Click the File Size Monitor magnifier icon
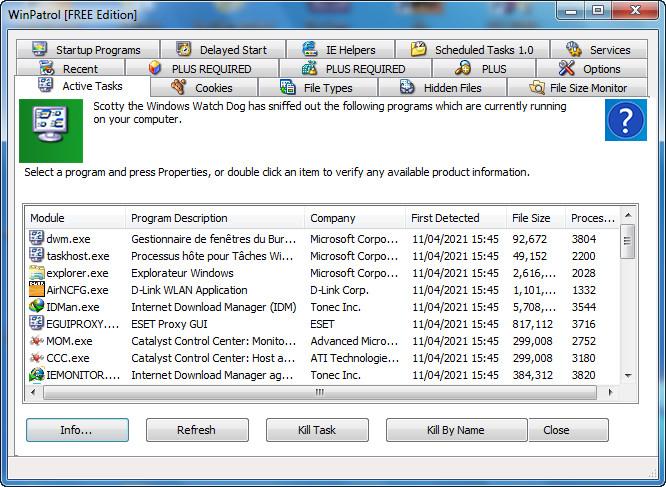This screenshot has width=666, height=487. point(537,87)
